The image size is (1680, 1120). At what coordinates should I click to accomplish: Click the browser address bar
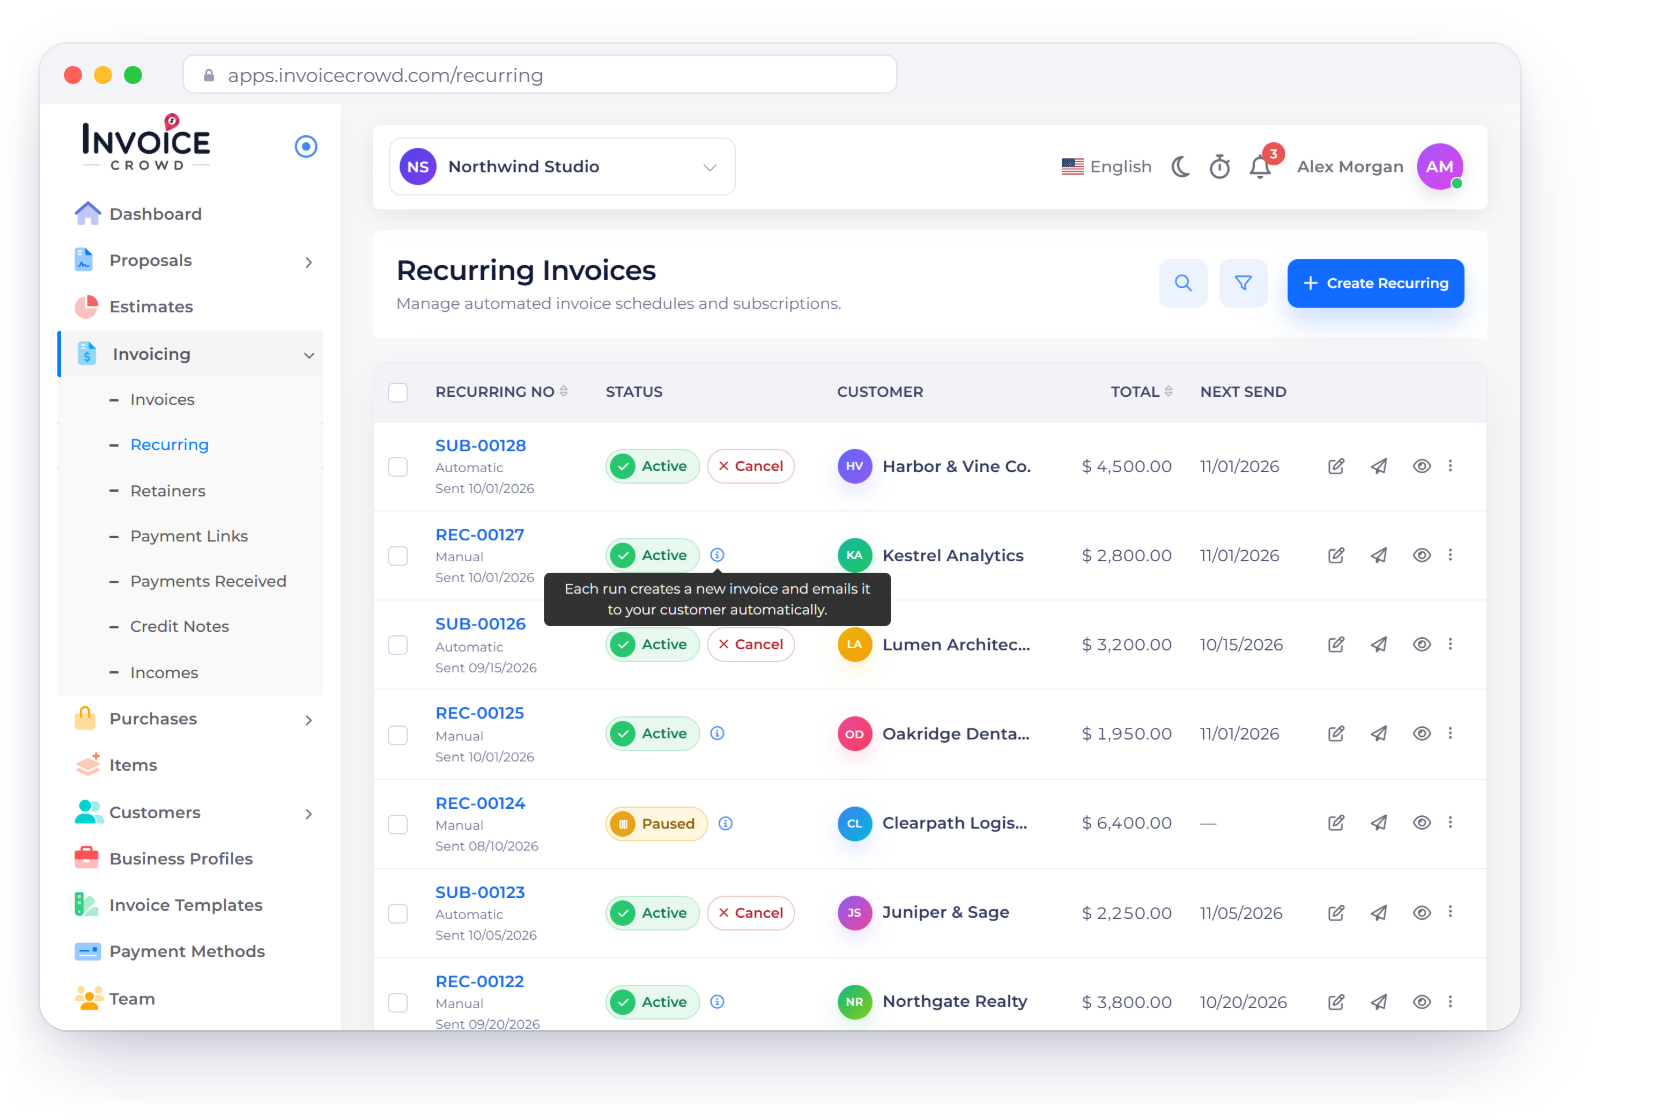[540, 75]
